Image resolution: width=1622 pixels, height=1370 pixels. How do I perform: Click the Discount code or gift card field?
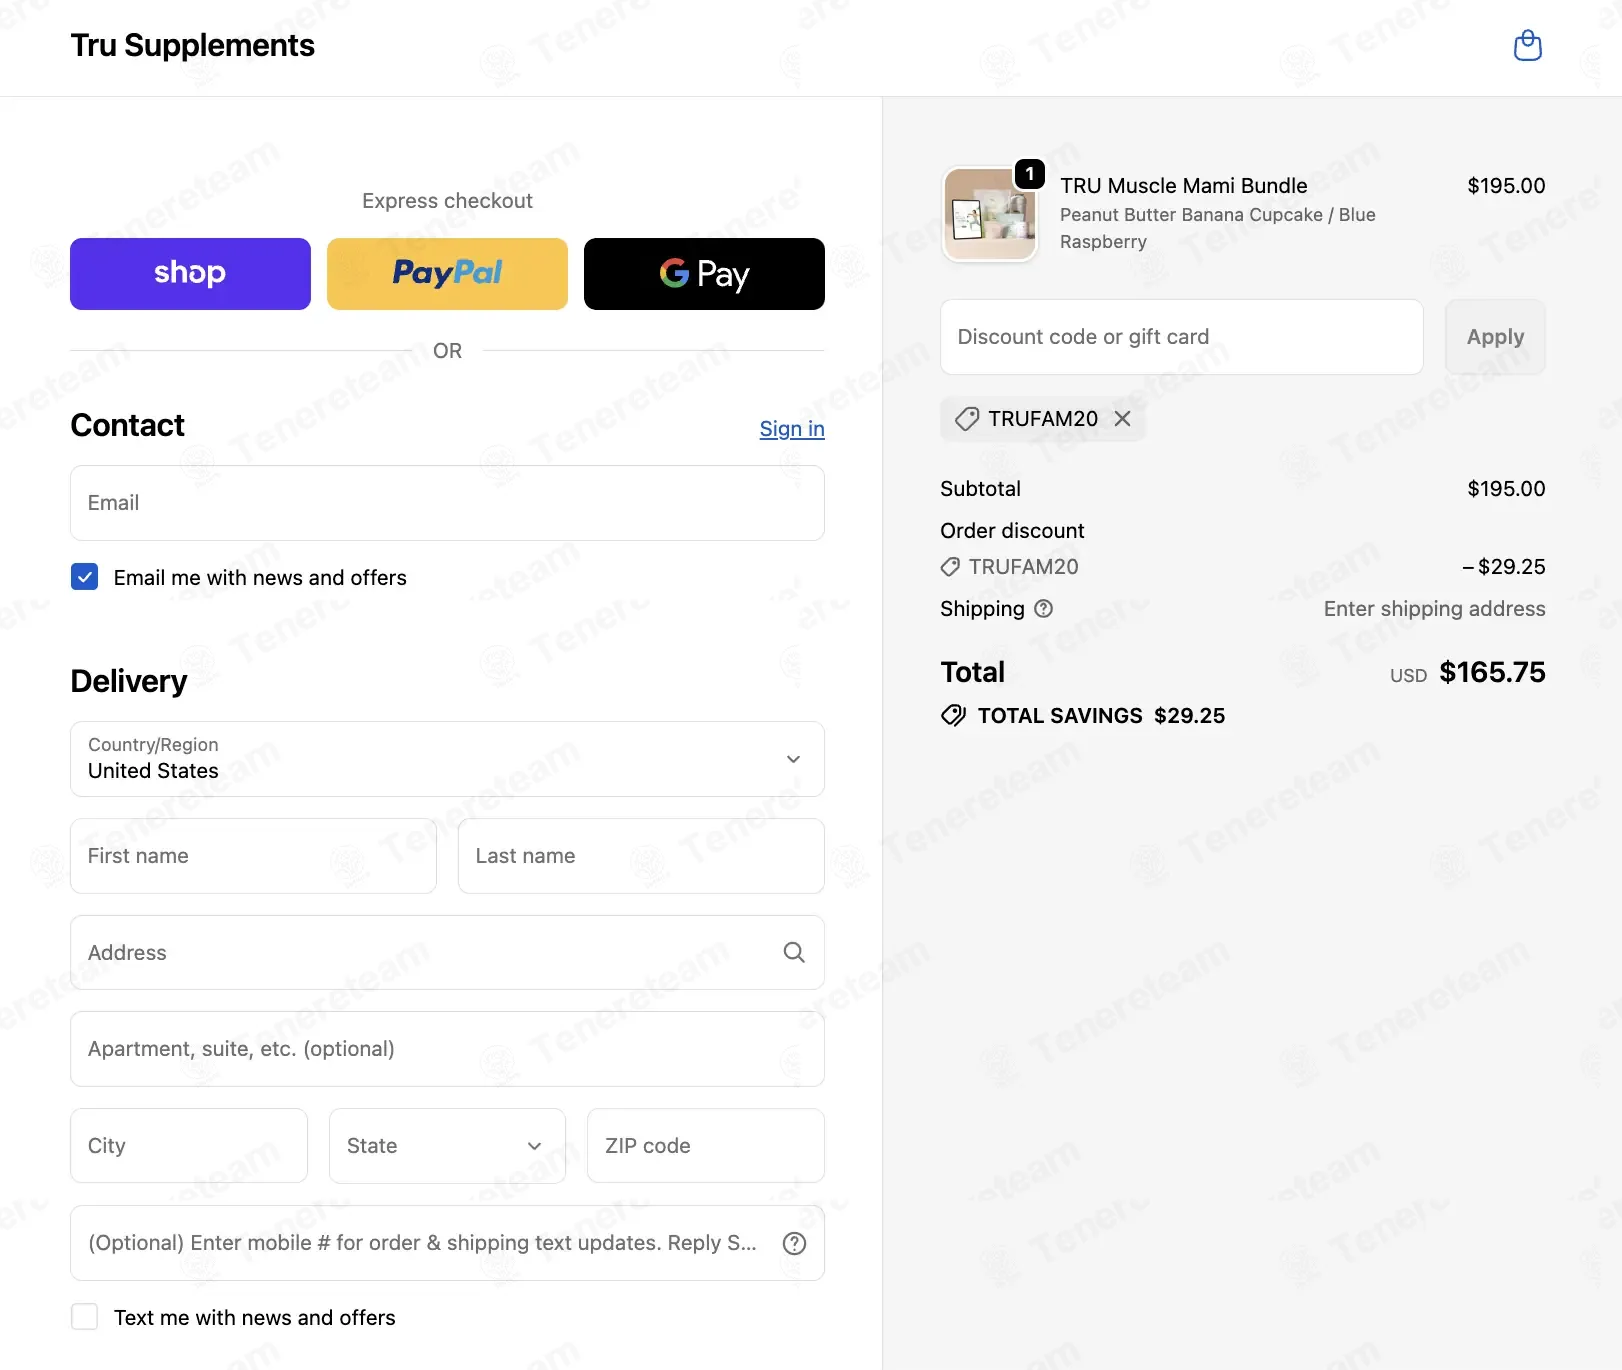pos(1181,337)
